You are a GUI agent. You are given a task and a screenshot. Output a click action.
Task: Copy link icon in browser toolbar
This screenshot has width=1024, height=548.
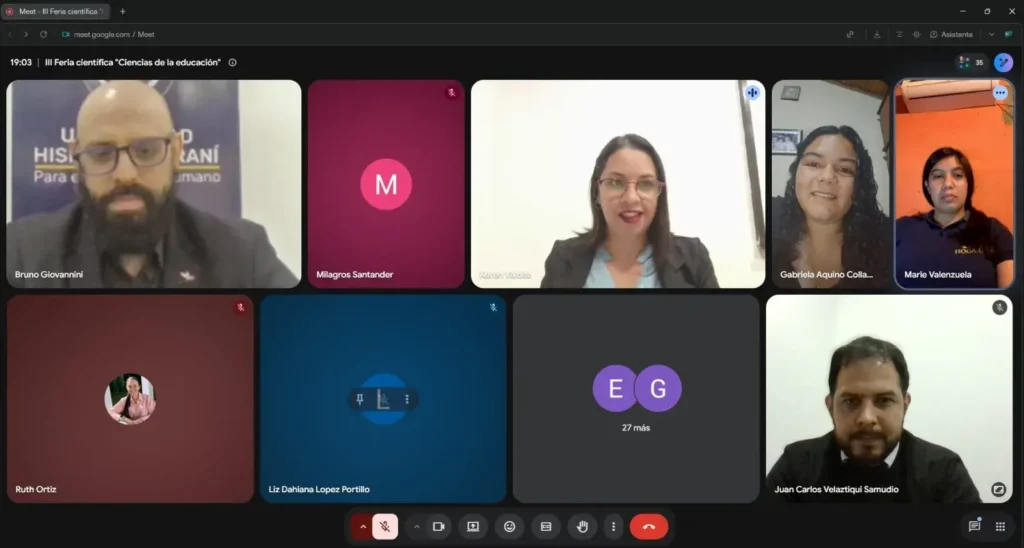[x=850, y=35]
